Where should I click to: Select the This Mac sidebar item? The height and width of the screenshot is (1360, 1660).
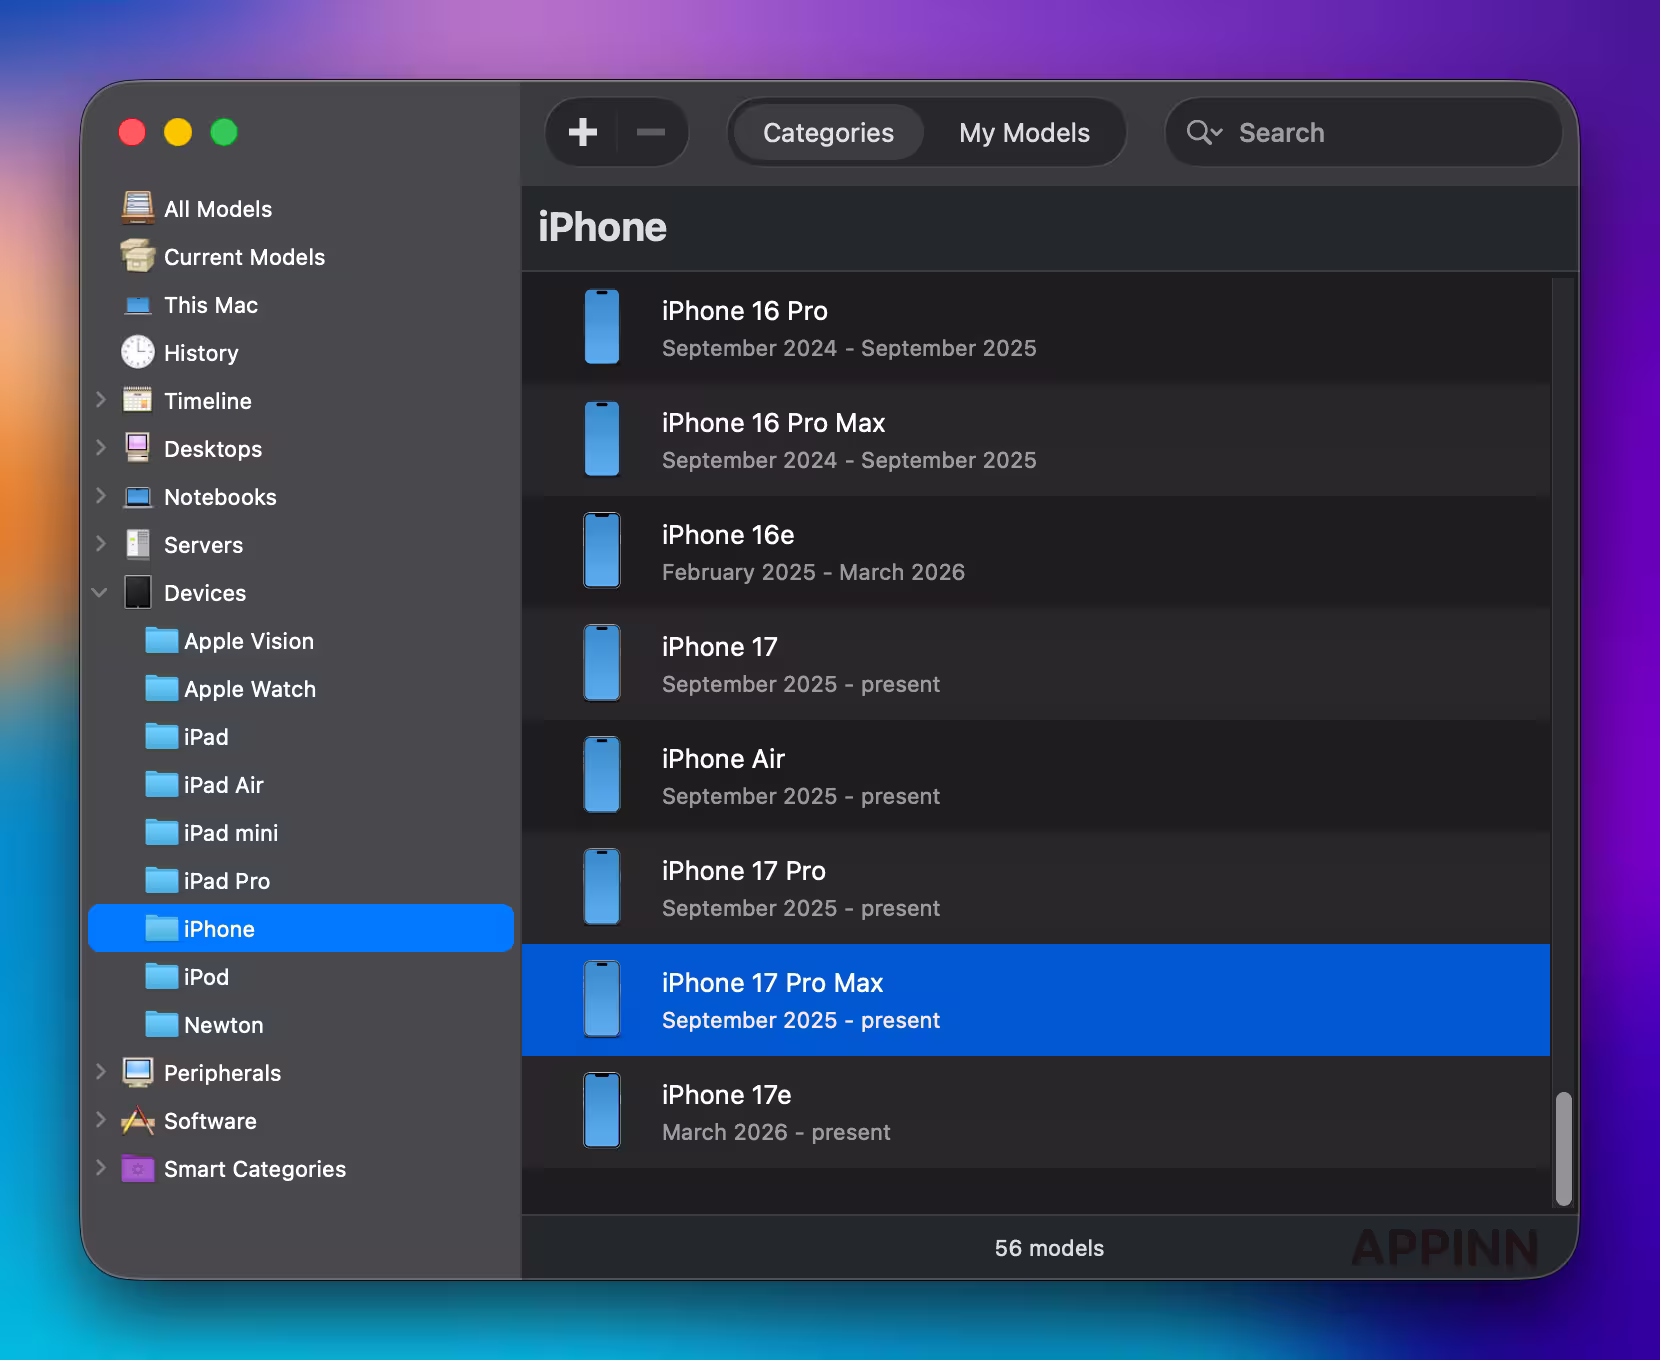tap(210, 305)
